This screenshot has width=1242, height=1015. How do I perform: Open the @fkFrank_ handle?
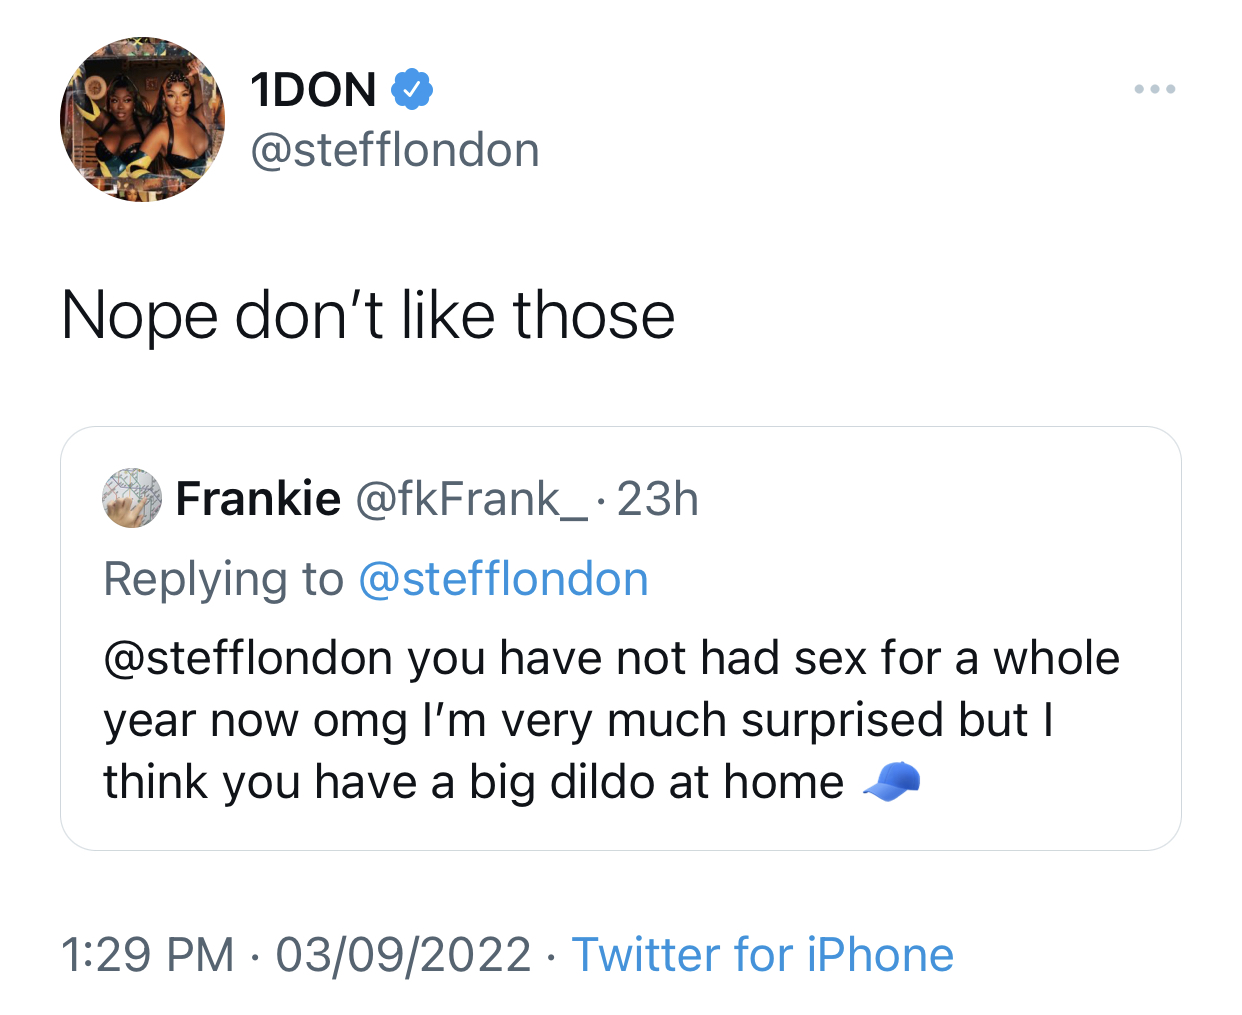(472, 499)
